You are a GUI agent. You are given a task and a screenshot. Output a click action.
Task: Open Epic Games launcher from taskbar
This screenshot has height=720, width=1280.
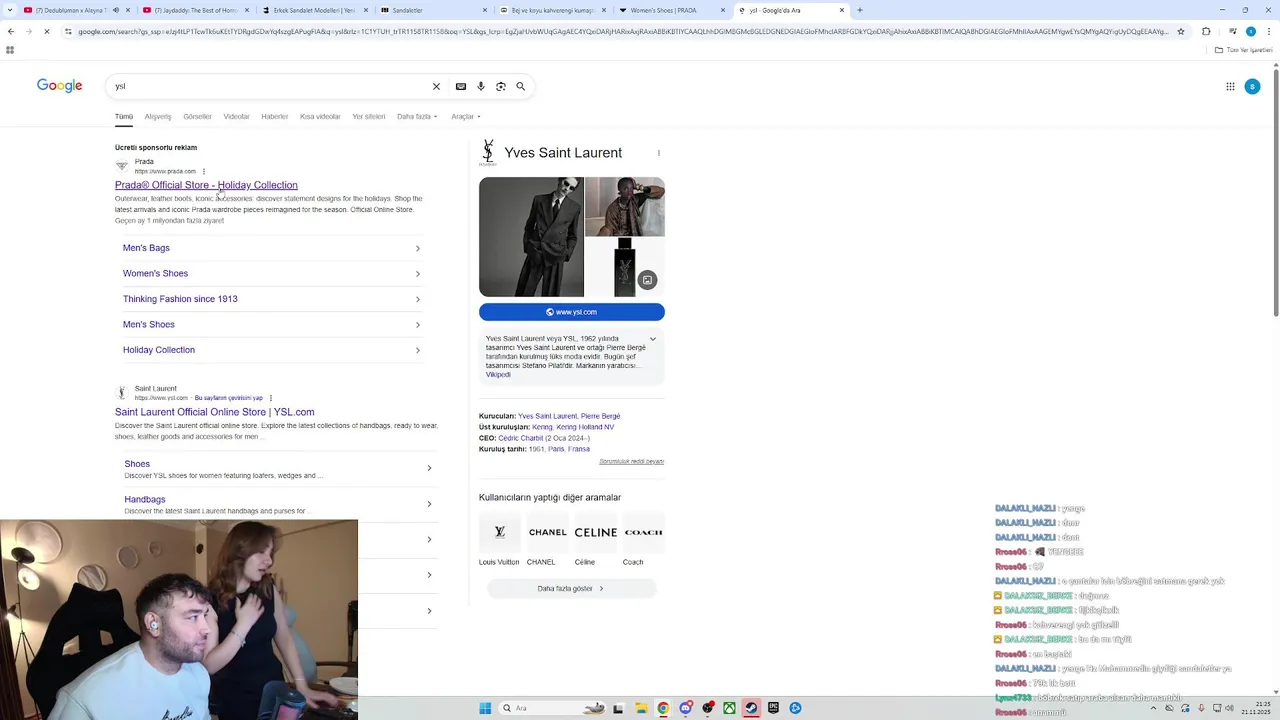[773, 708]
